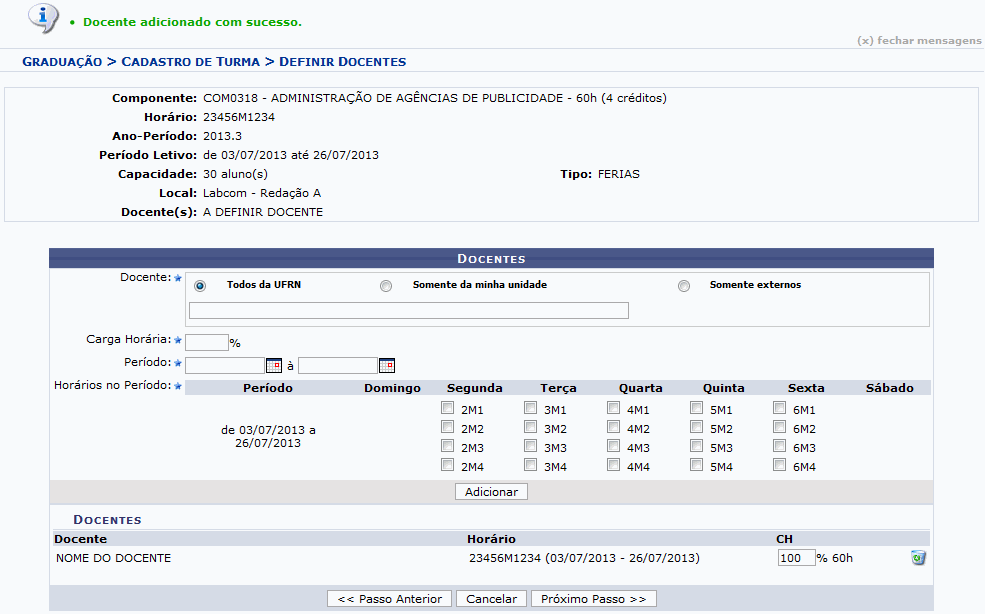The height and width of the screenshot is (614, 985).
Task: Select 'Todos da UFRN' radio option
Action: coord(200,286)
